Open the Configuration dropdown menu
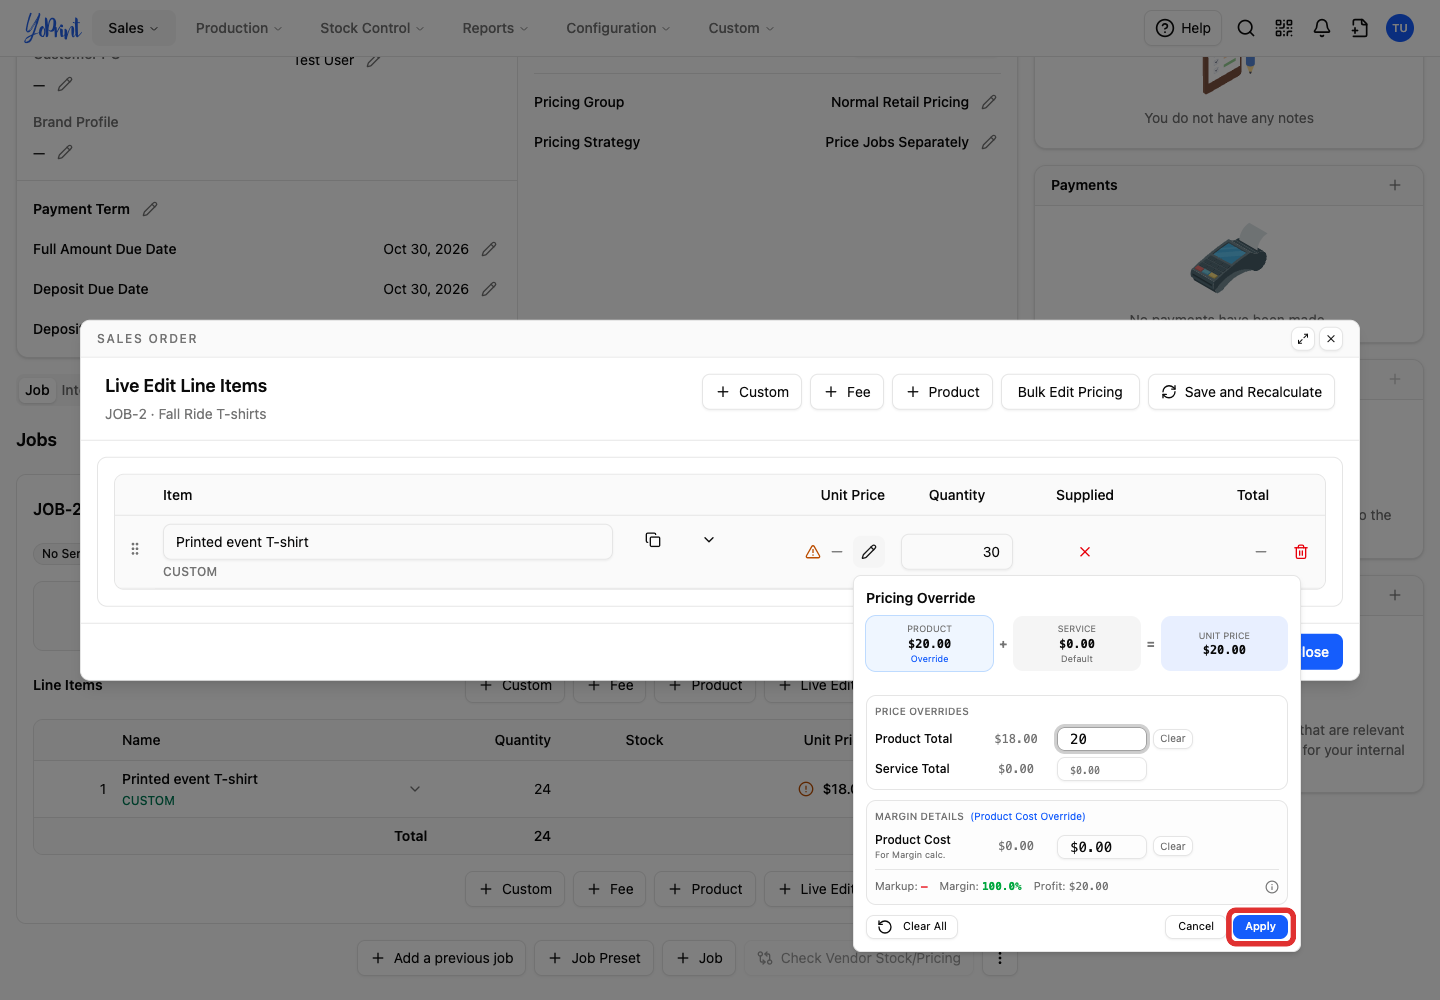1440x1000 pixels. coord(618,28)
